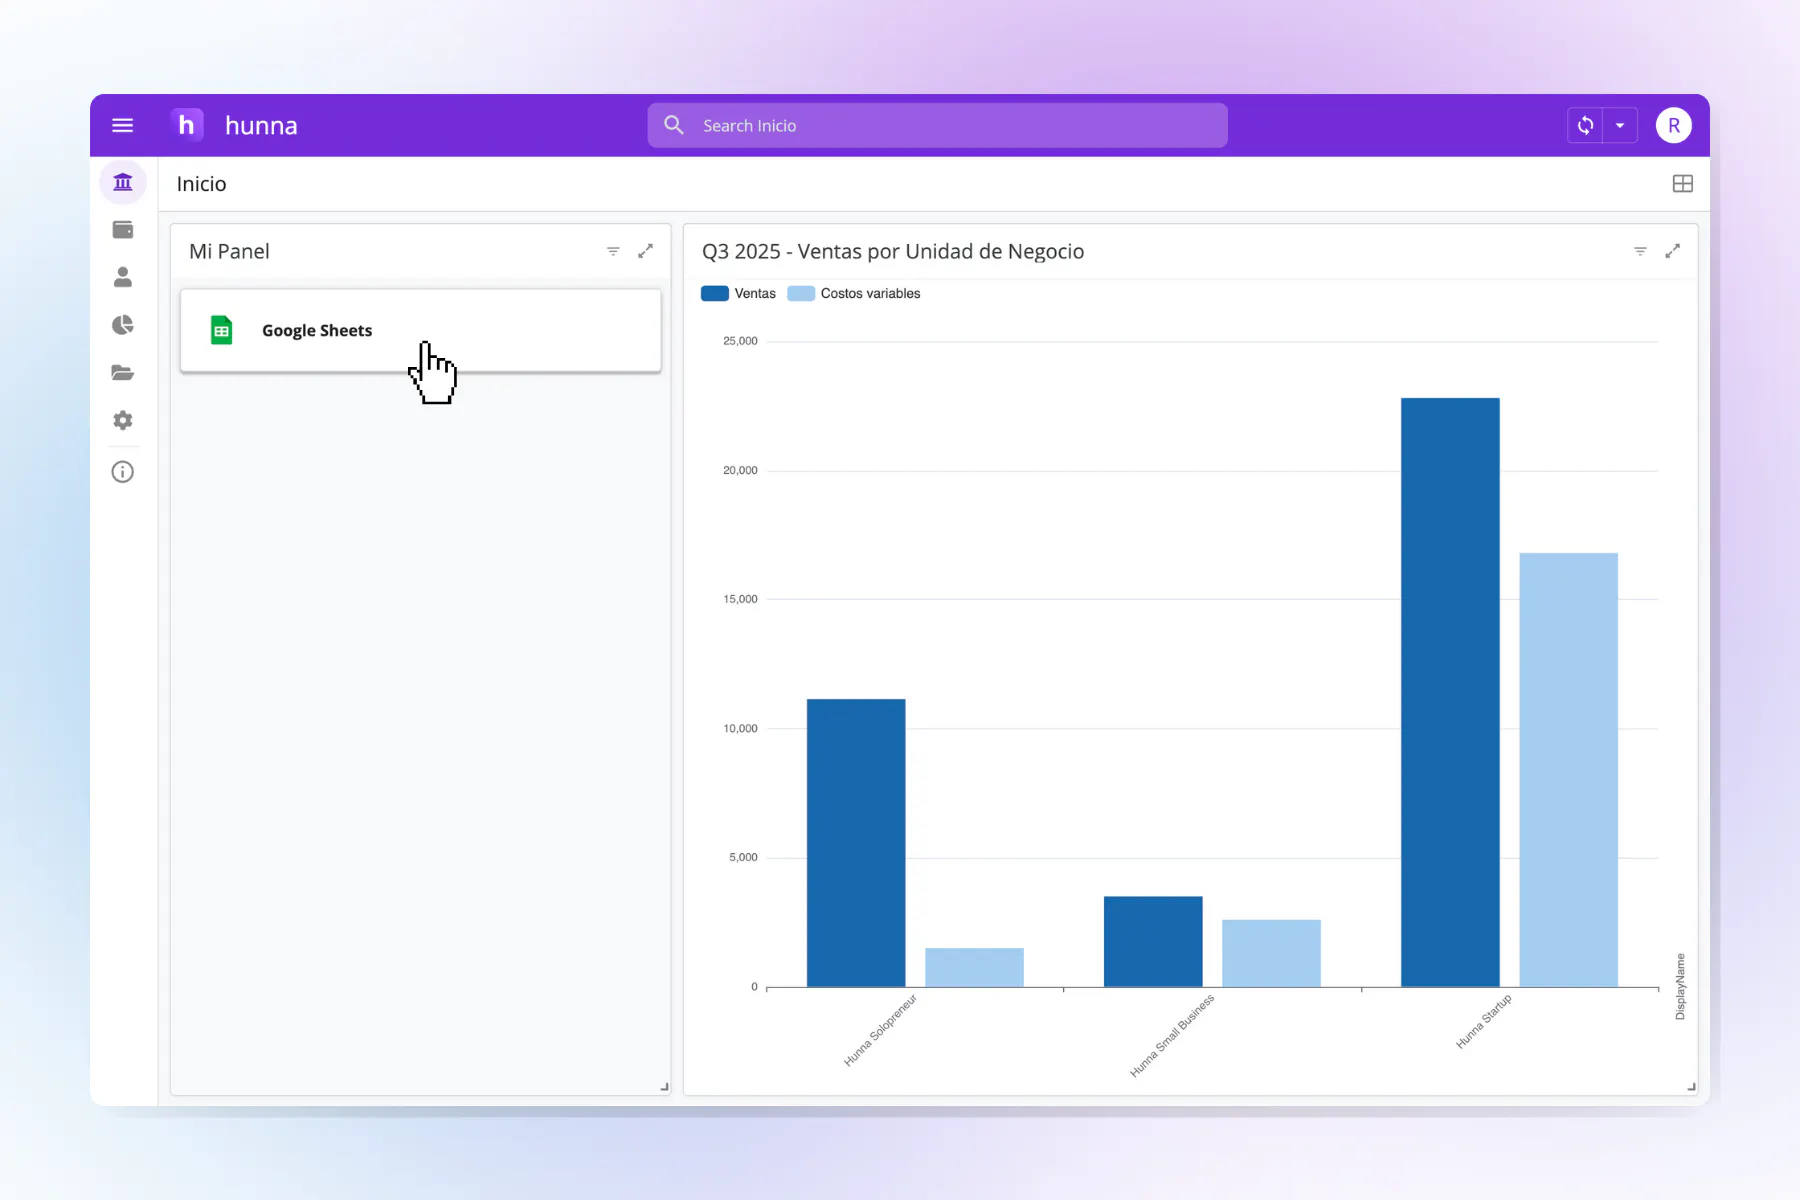Click the Ventas chart resize handle
This screenshot has width=1800, height=1200.
coord(1691,1087)
